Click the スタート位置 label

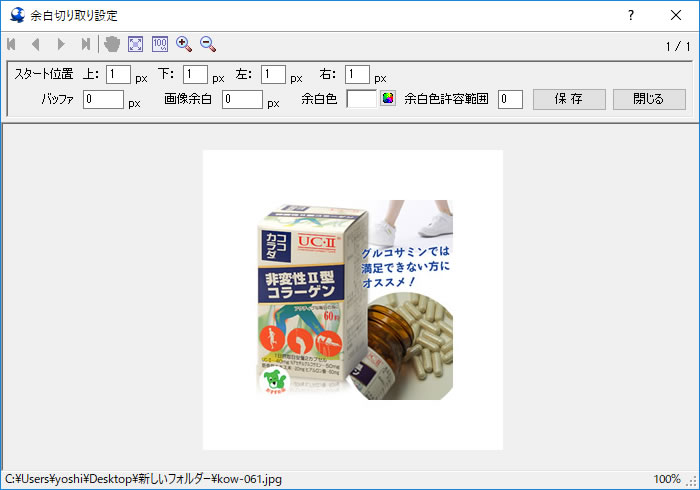[x=44, y=74]
